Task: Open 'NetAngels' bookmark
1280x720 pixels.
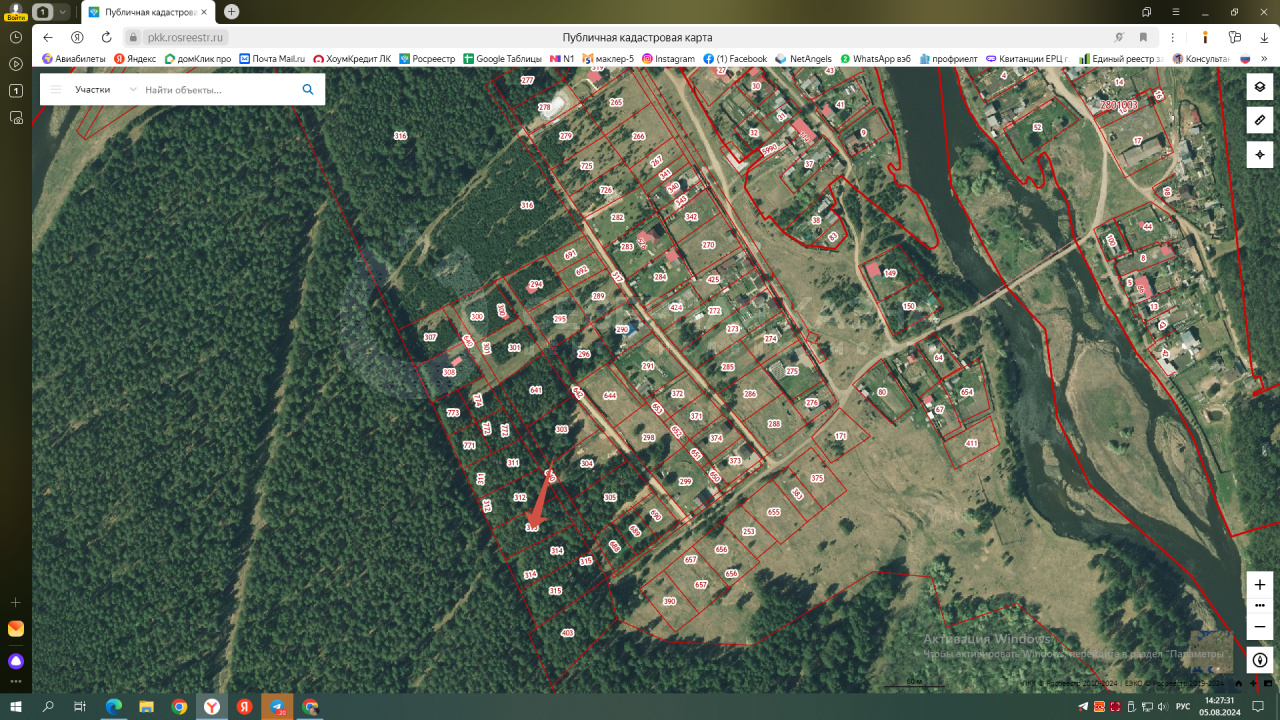Action: tap(803, 59)
